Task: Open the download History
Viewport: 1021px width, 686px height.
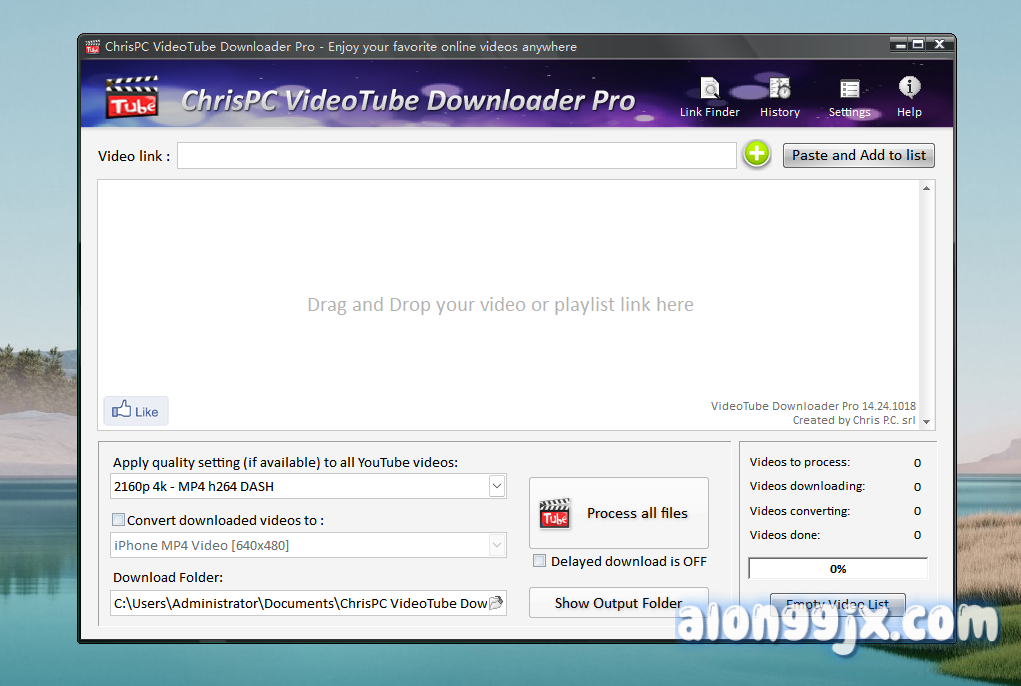Action: tap(779, 97)
